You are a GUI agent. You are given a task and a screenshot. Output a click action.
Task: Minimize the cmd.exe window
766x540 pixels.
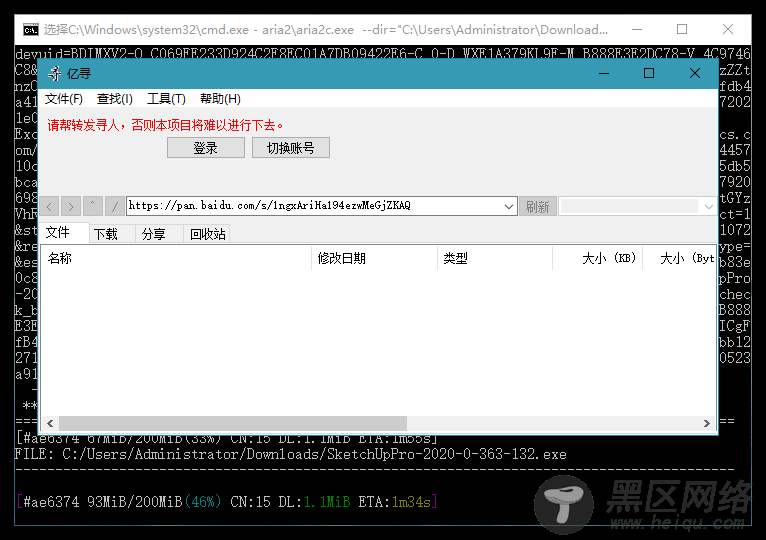tap(637, 29)
